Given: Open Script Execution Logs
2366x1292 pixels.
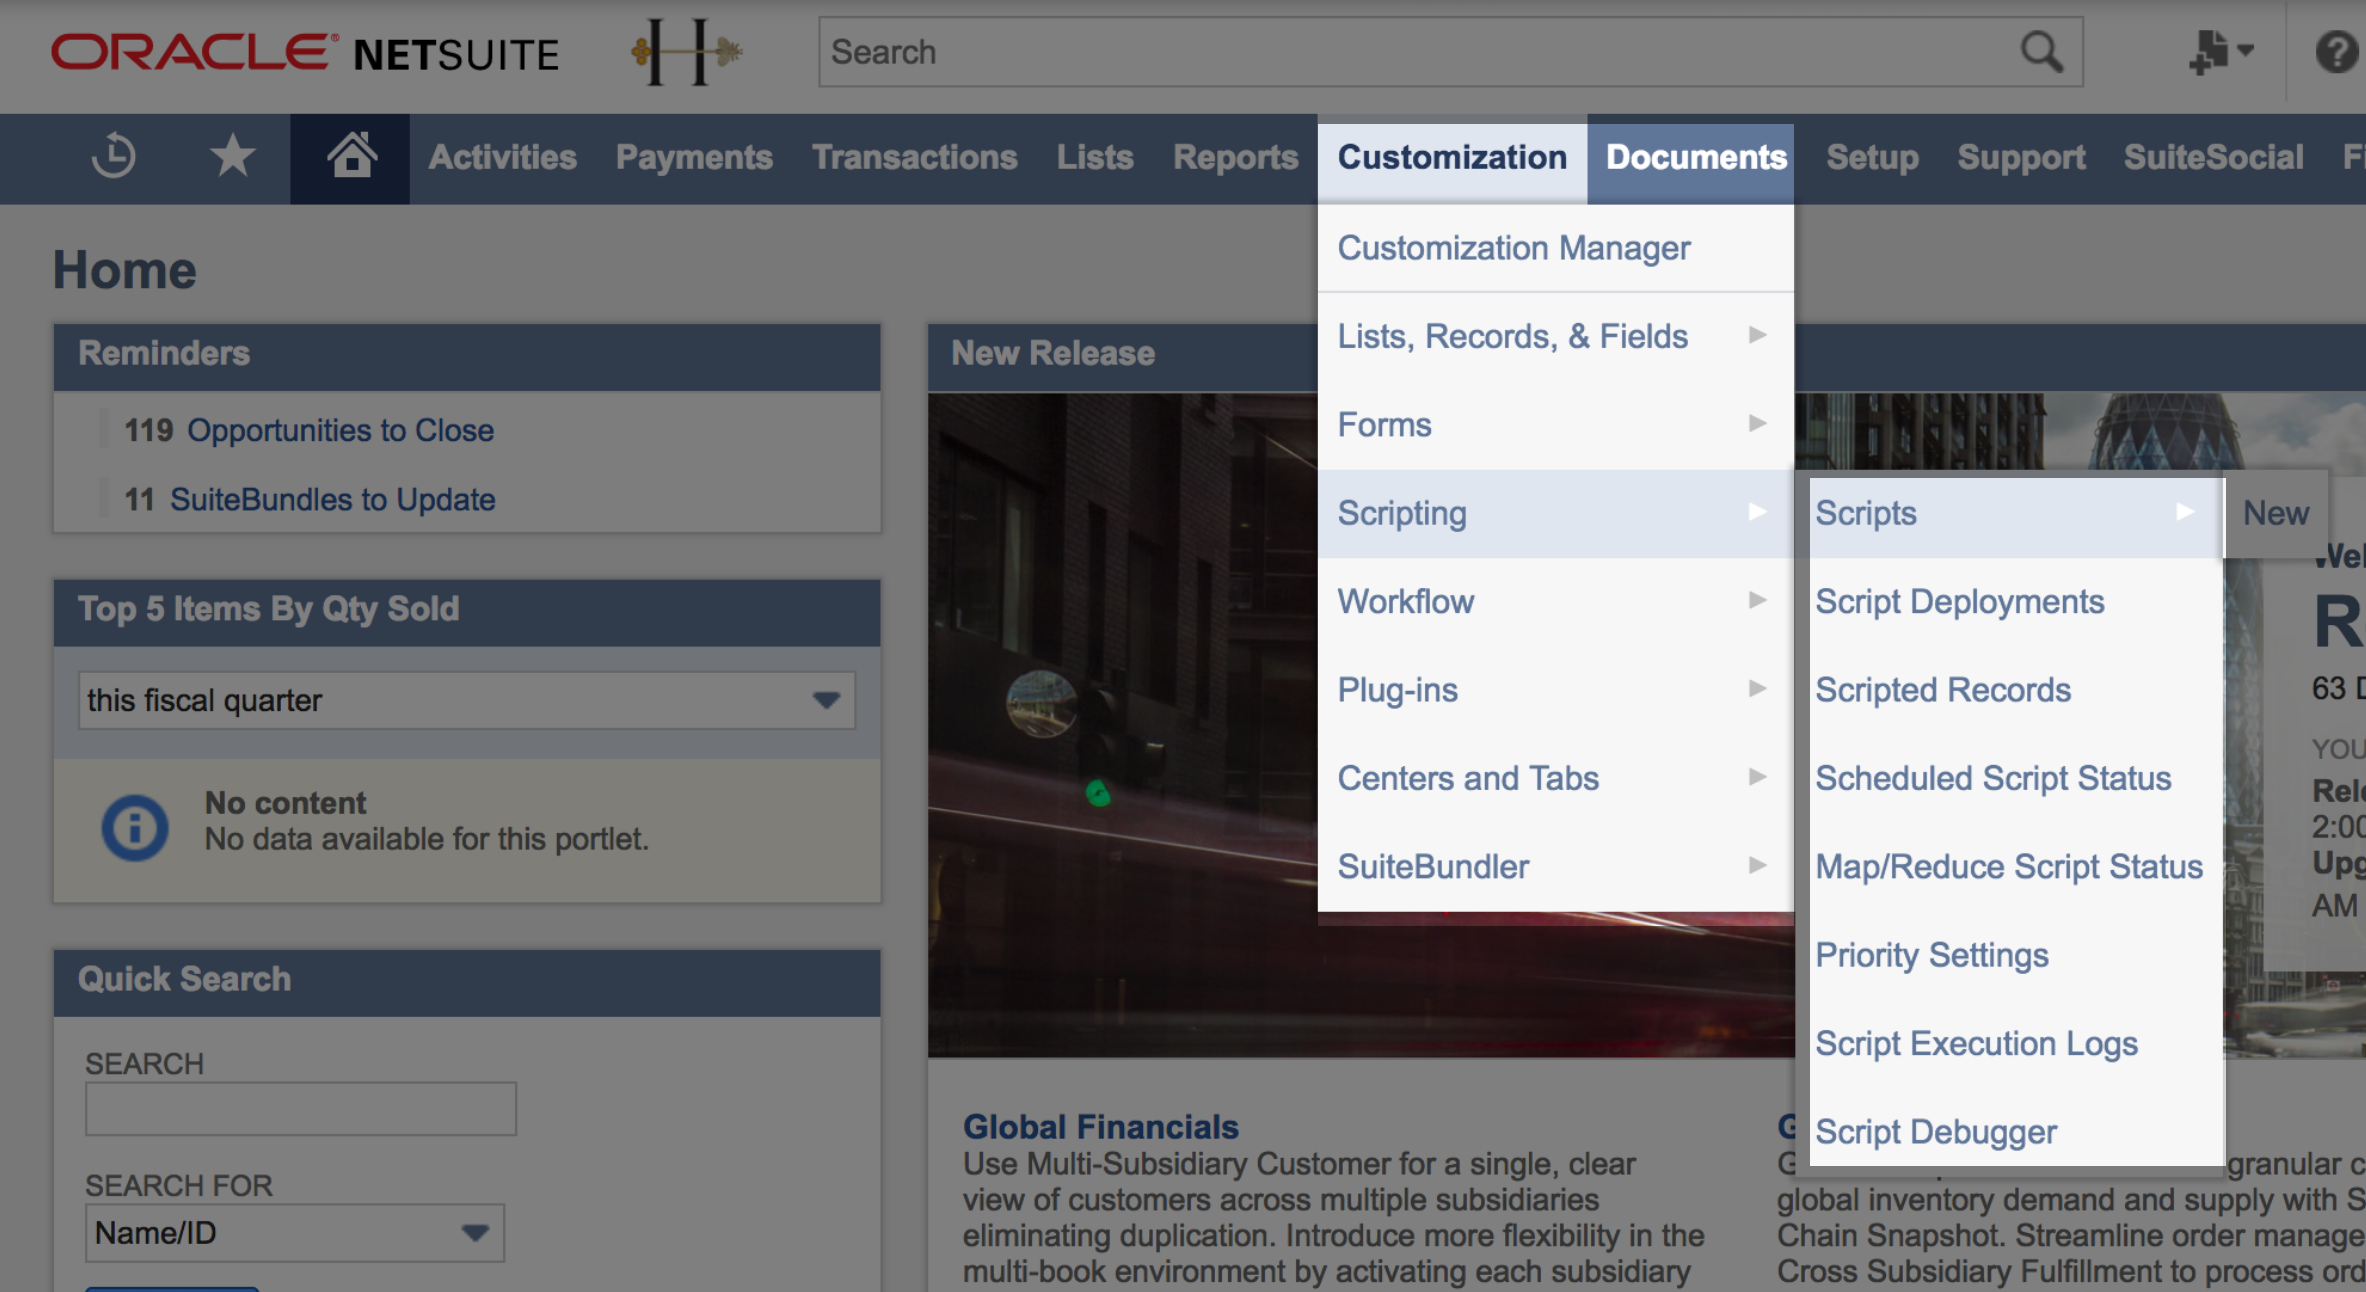Looking at the screenshot, I should [x=2016, y=1043].
